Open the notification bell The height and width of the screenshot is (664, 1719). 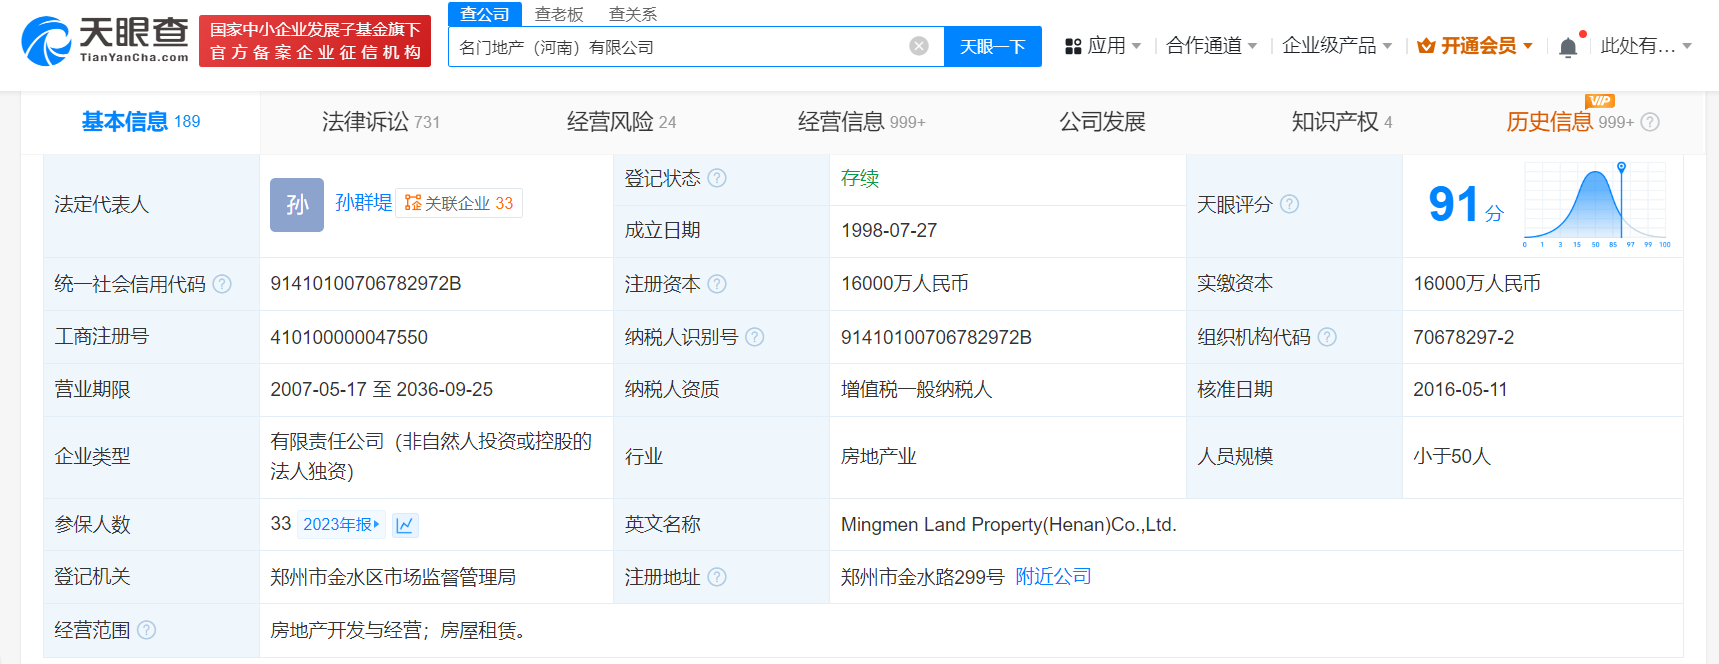(x=1568, y=47)
